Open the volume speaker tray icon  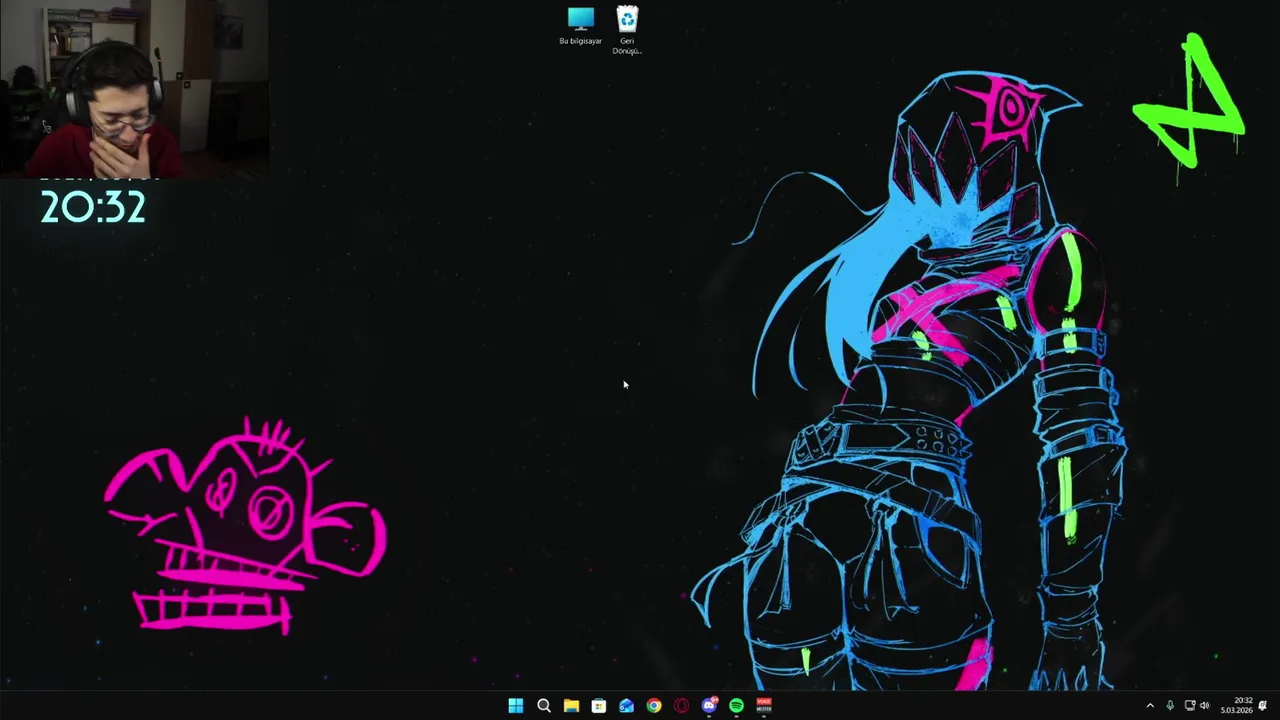1205,706
